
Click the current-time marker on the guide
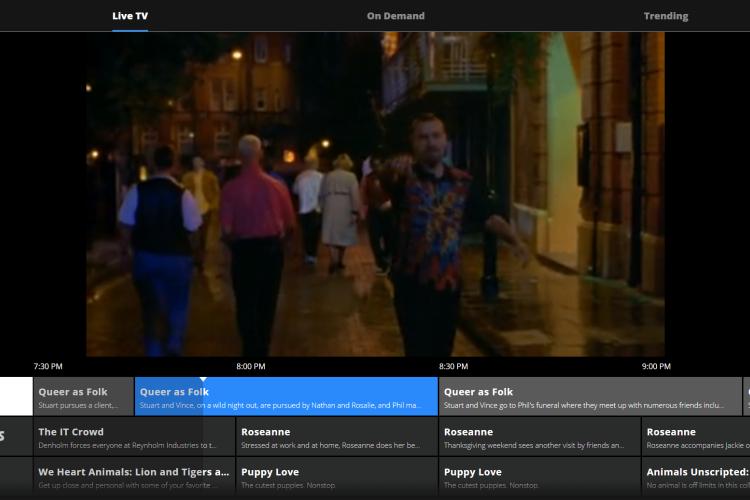point(203,379)
